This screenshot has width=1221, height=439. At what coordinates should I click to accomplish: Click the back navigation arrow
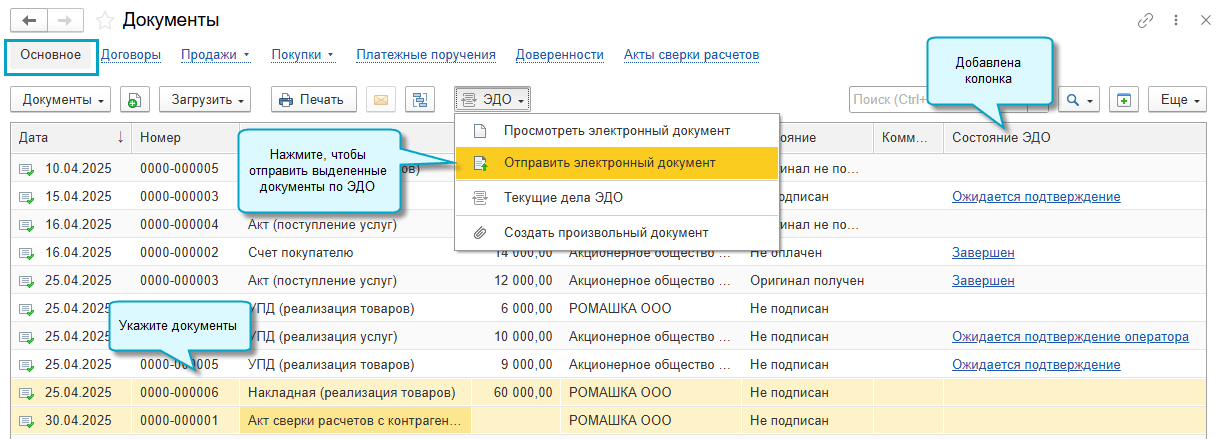point(29,21)
